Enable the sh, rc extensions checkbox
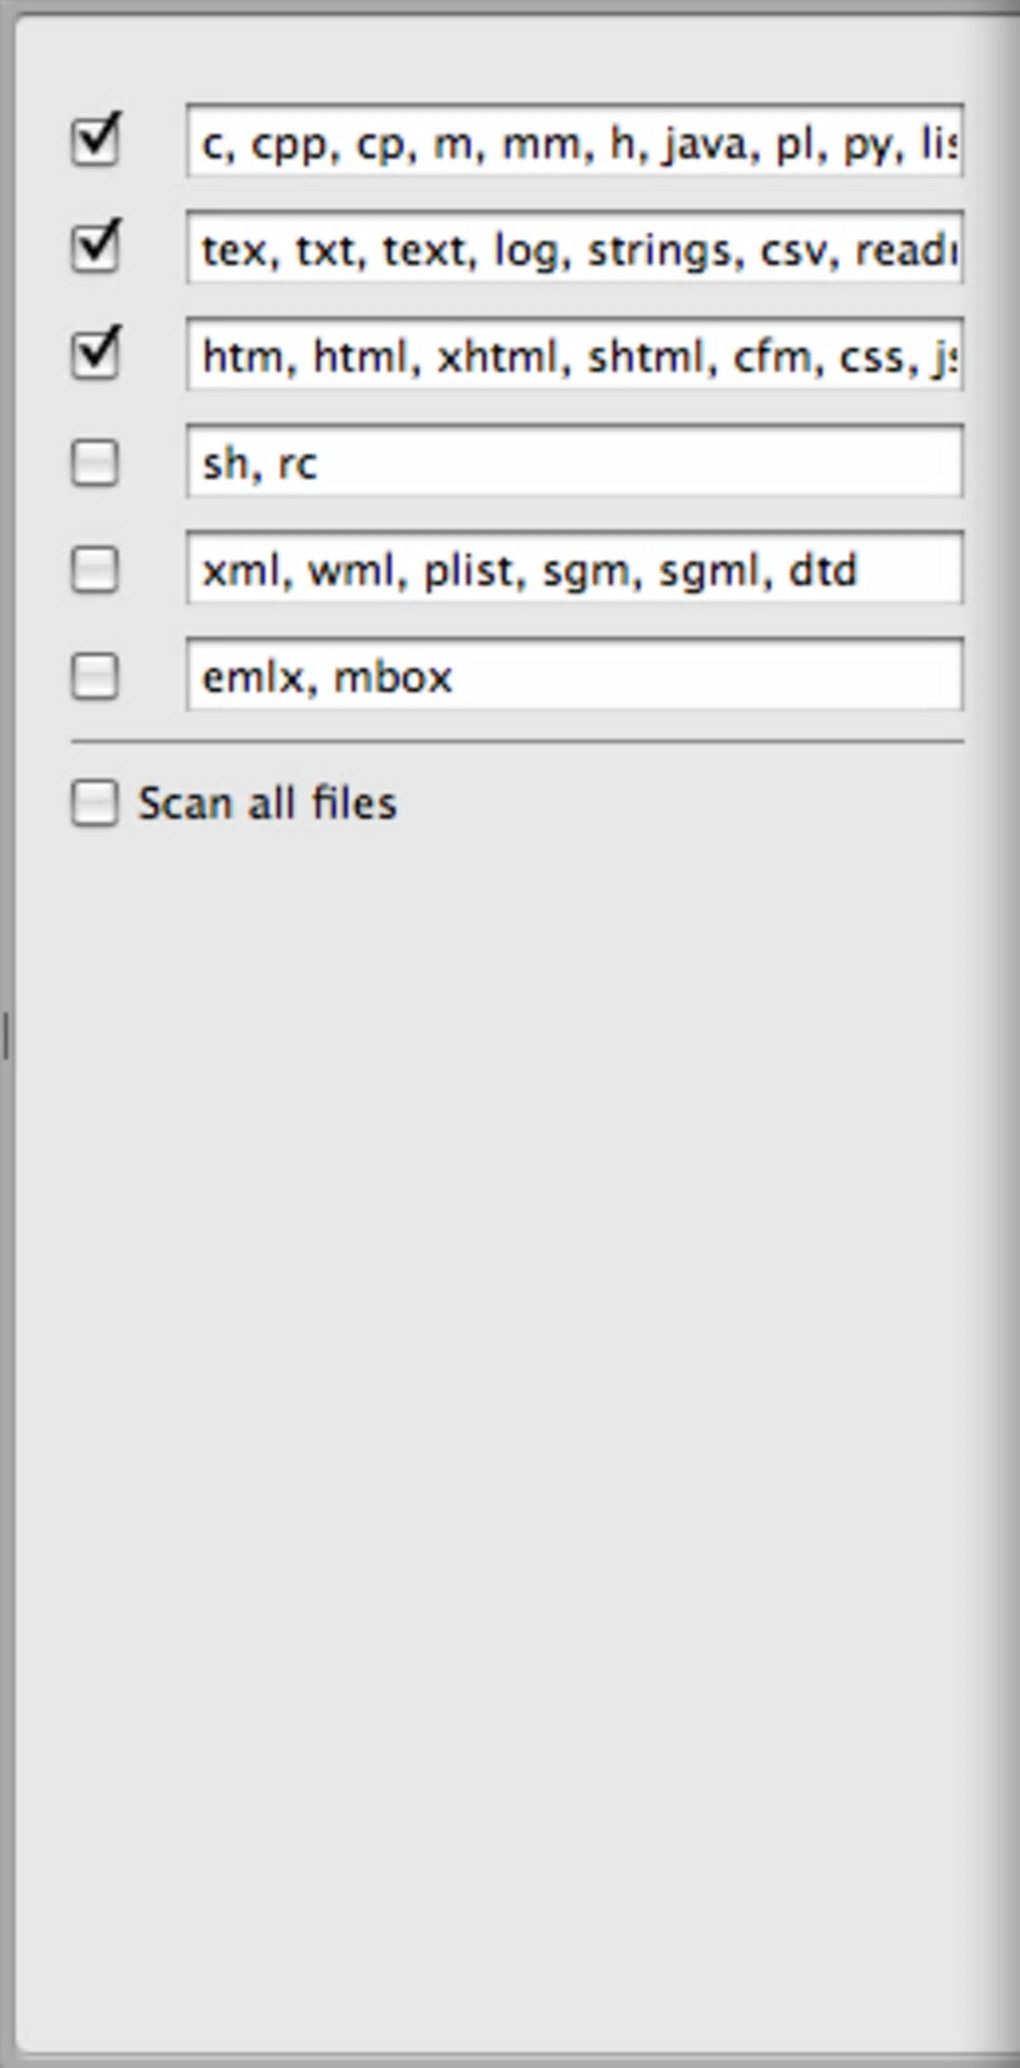The image size is (1020, 2068). 95,463
